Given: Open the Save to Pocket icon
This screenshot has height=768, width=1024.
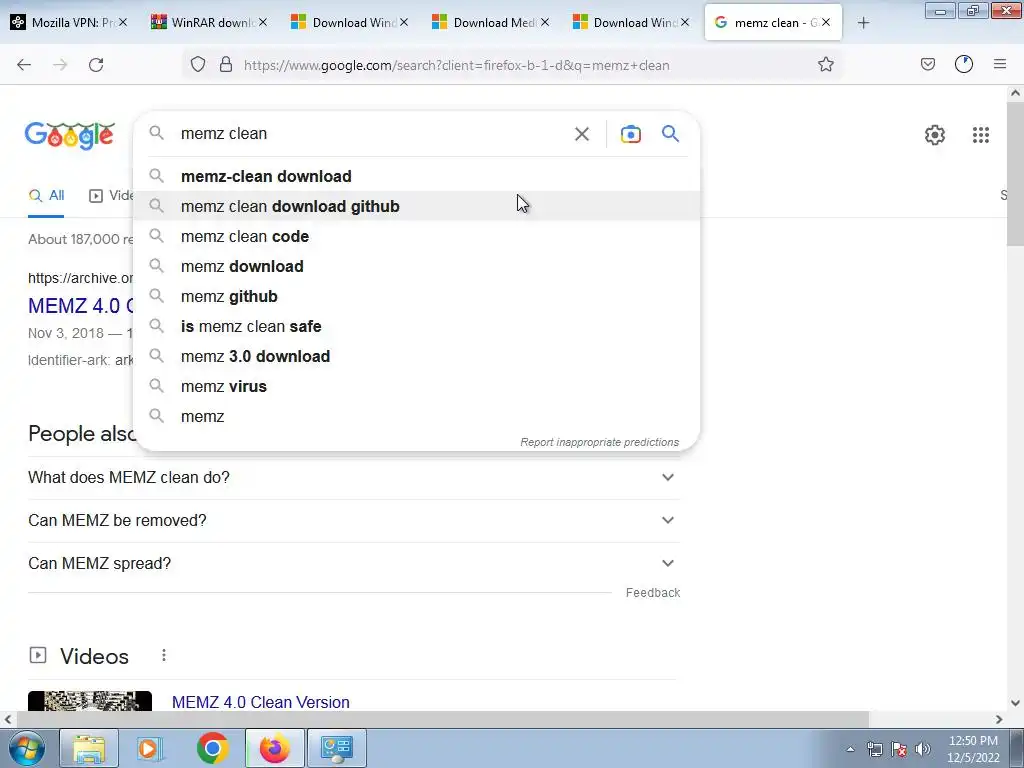Looking at the screenshot, I should [x=927, y=64].
